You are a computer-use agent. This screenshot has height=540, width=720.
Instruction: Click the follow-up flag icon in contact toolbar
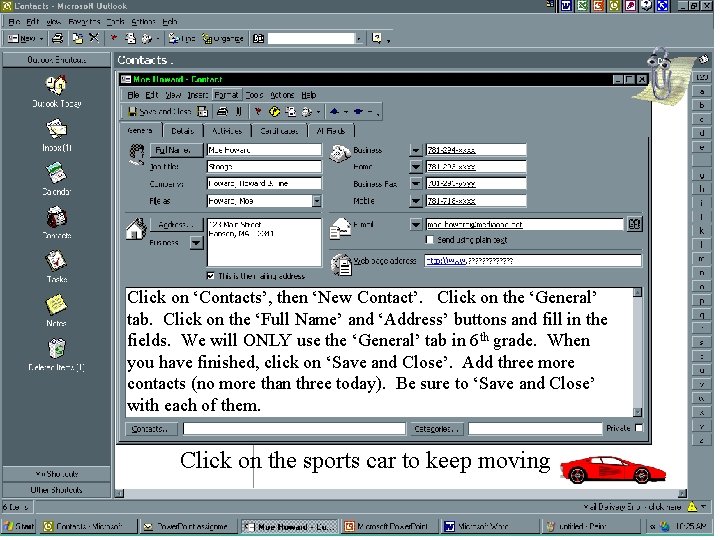[x=258, y=112]
